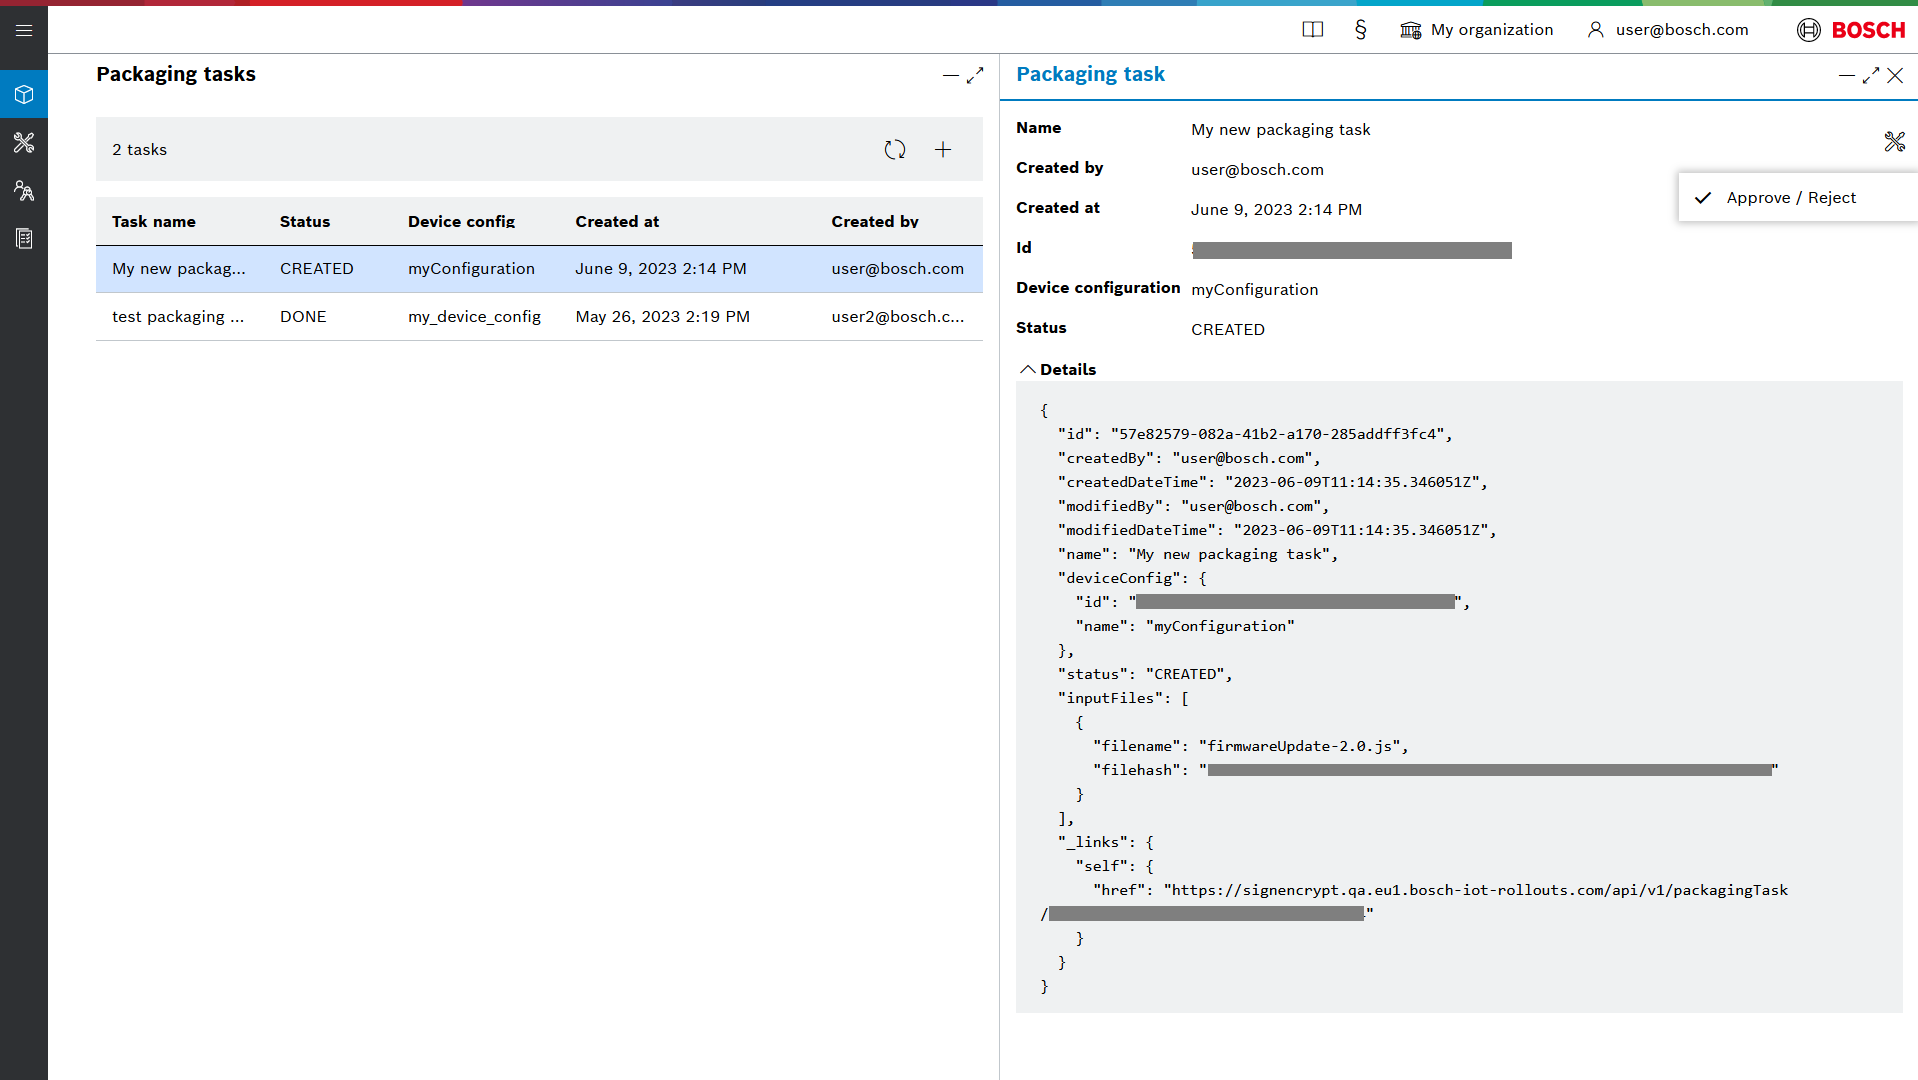
Task: Close the Packaging task detail panel
Action: (1895, 76)
